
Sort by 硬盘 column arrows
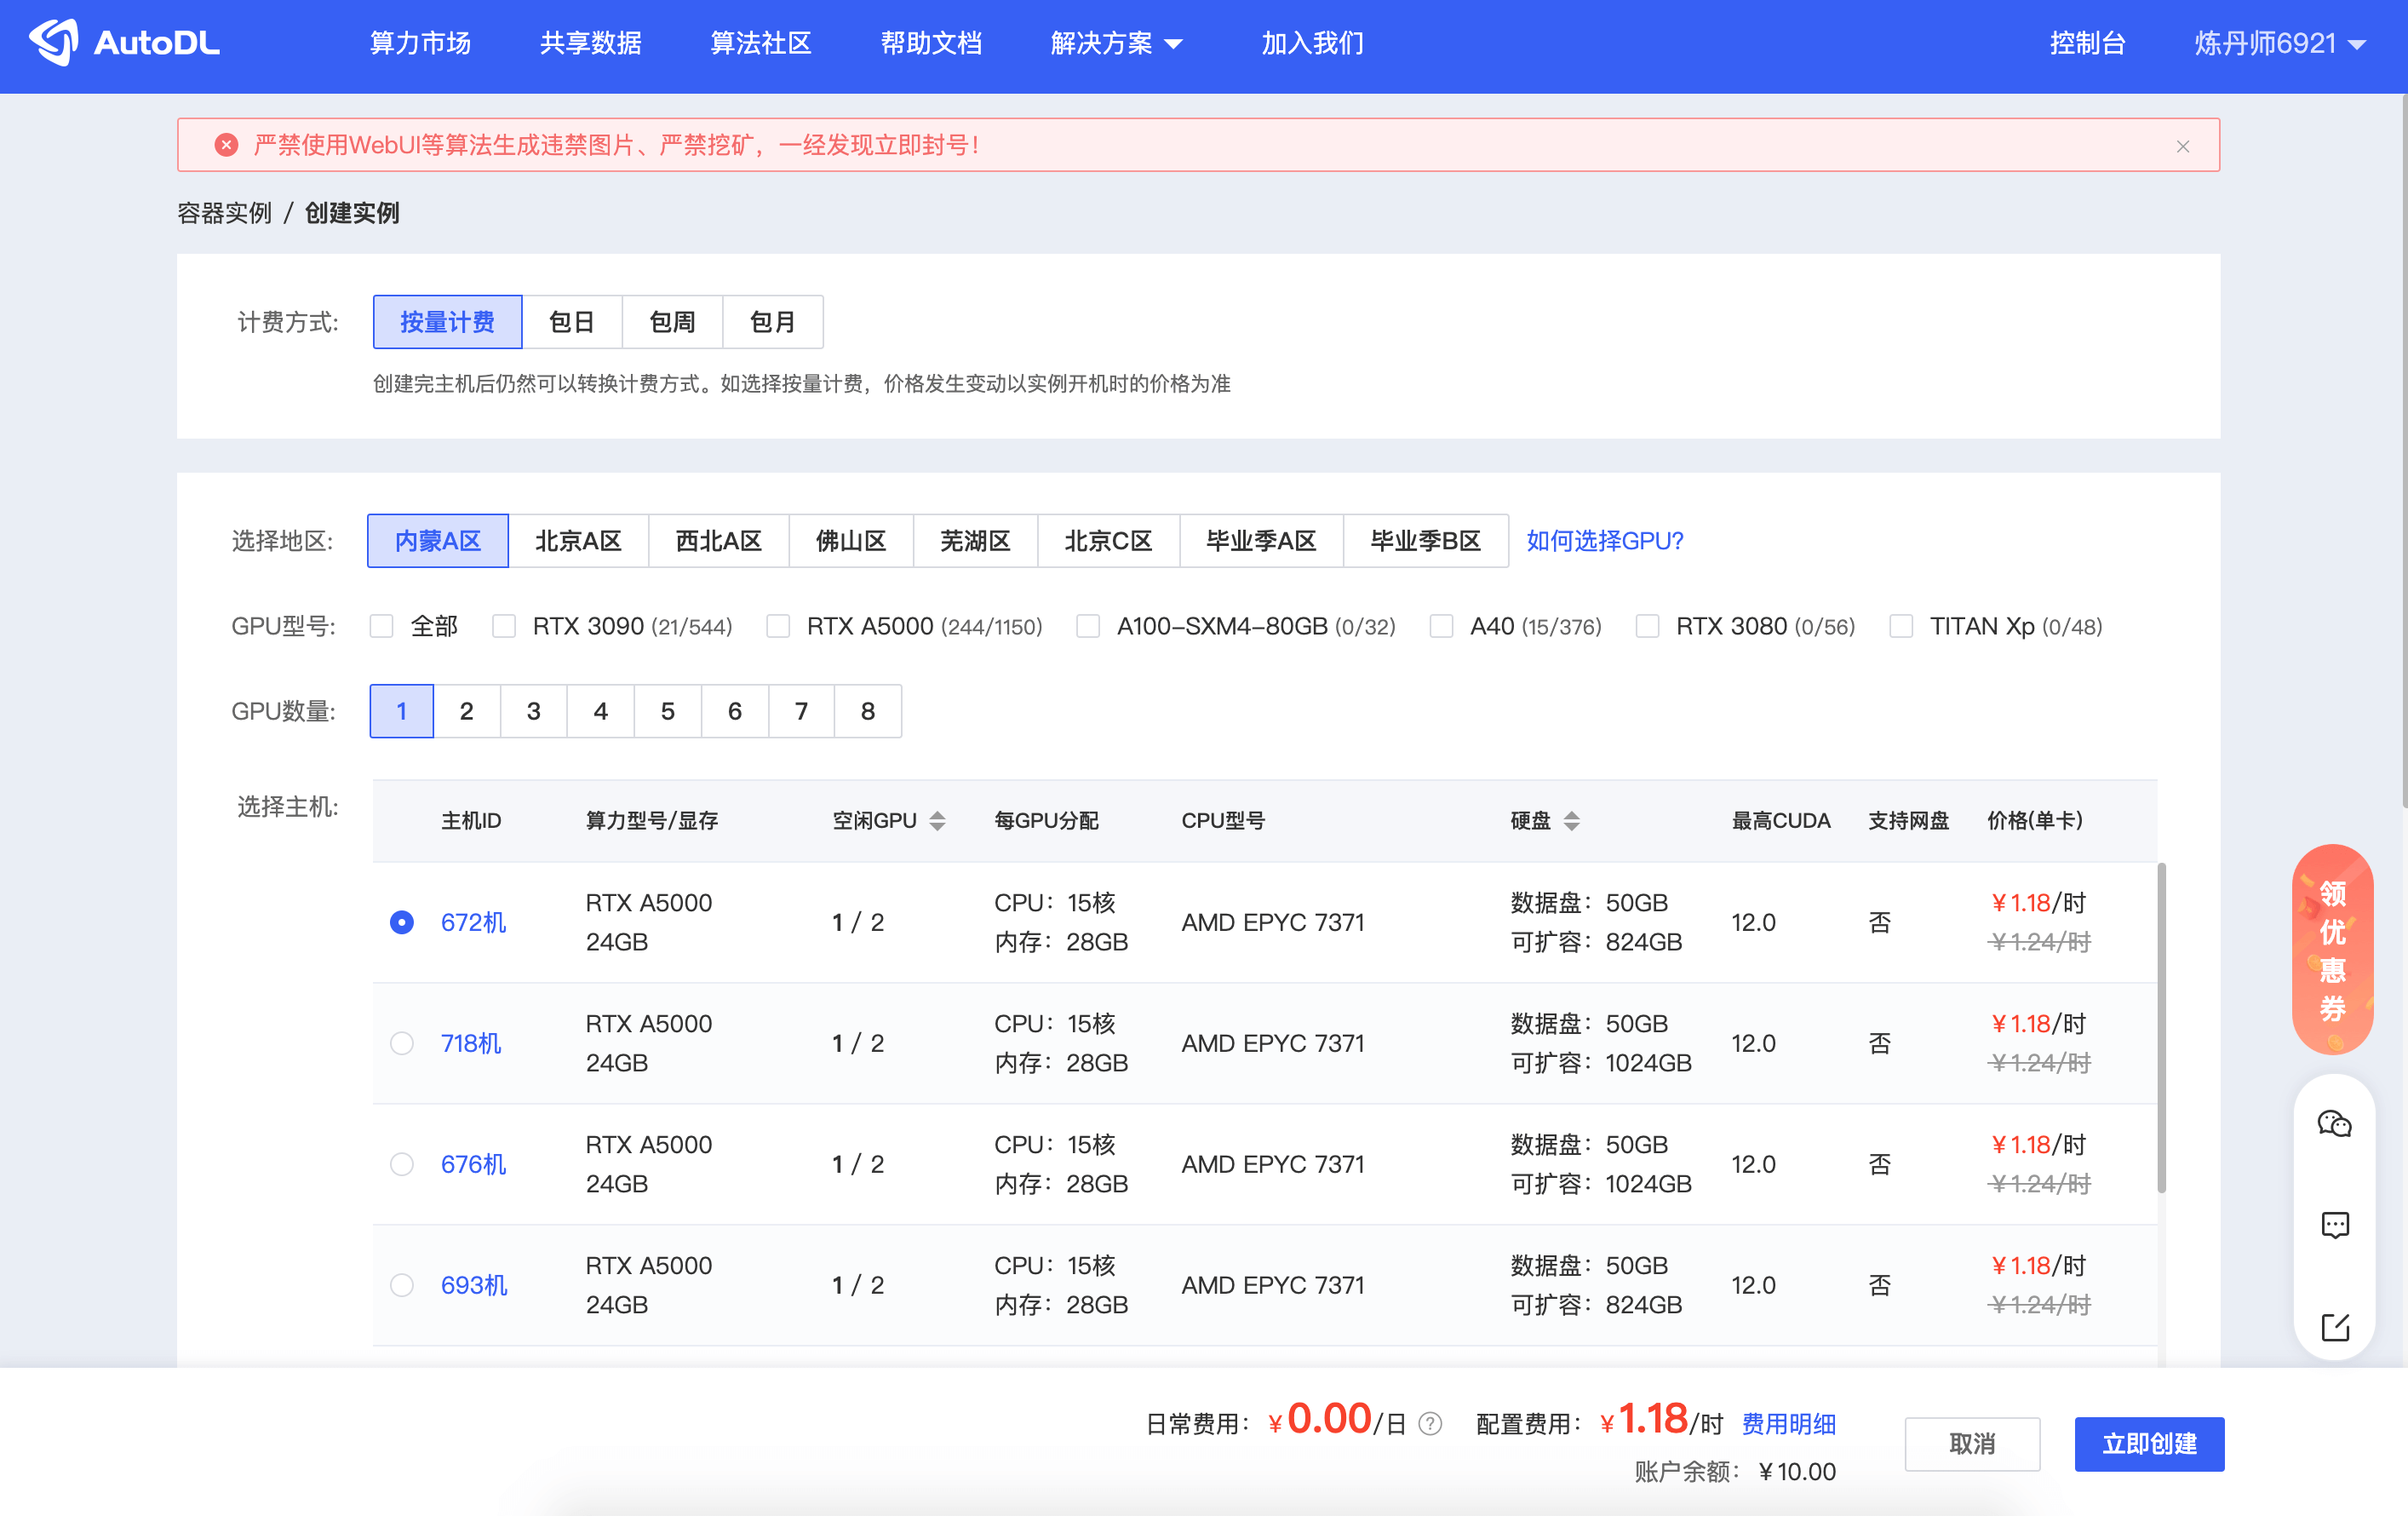coord(1572,821)
